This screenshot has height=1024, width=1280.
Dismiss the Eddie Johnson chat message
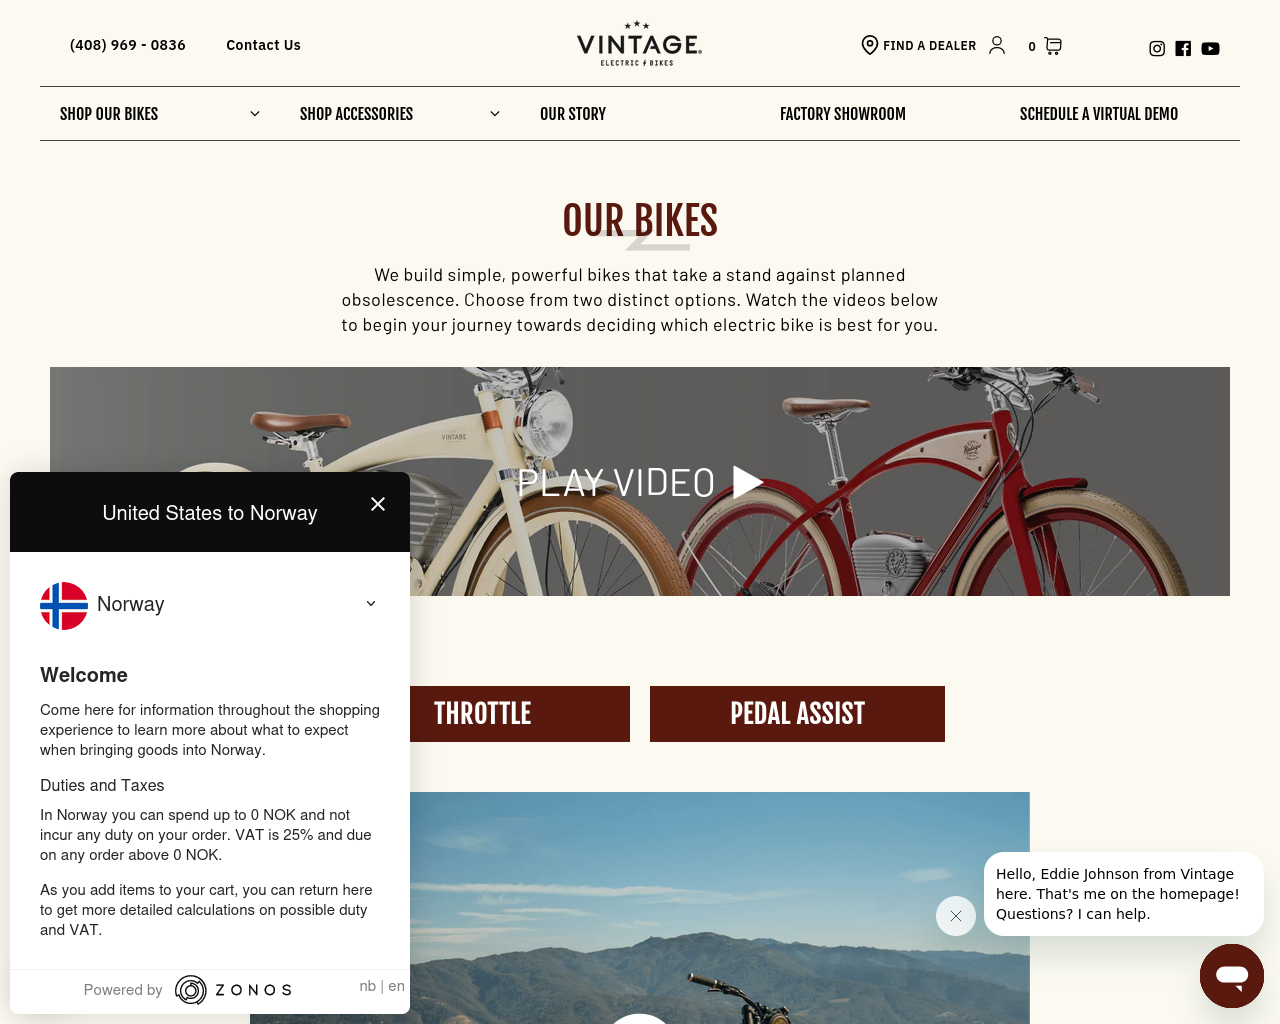pos(956,916)
